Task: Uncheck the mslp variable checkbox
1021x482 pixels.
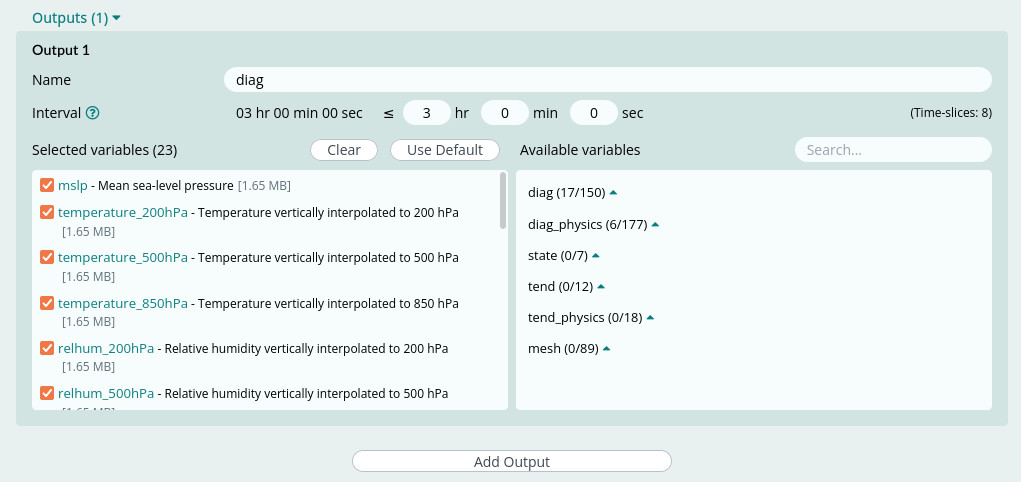Action: point(47,186)
